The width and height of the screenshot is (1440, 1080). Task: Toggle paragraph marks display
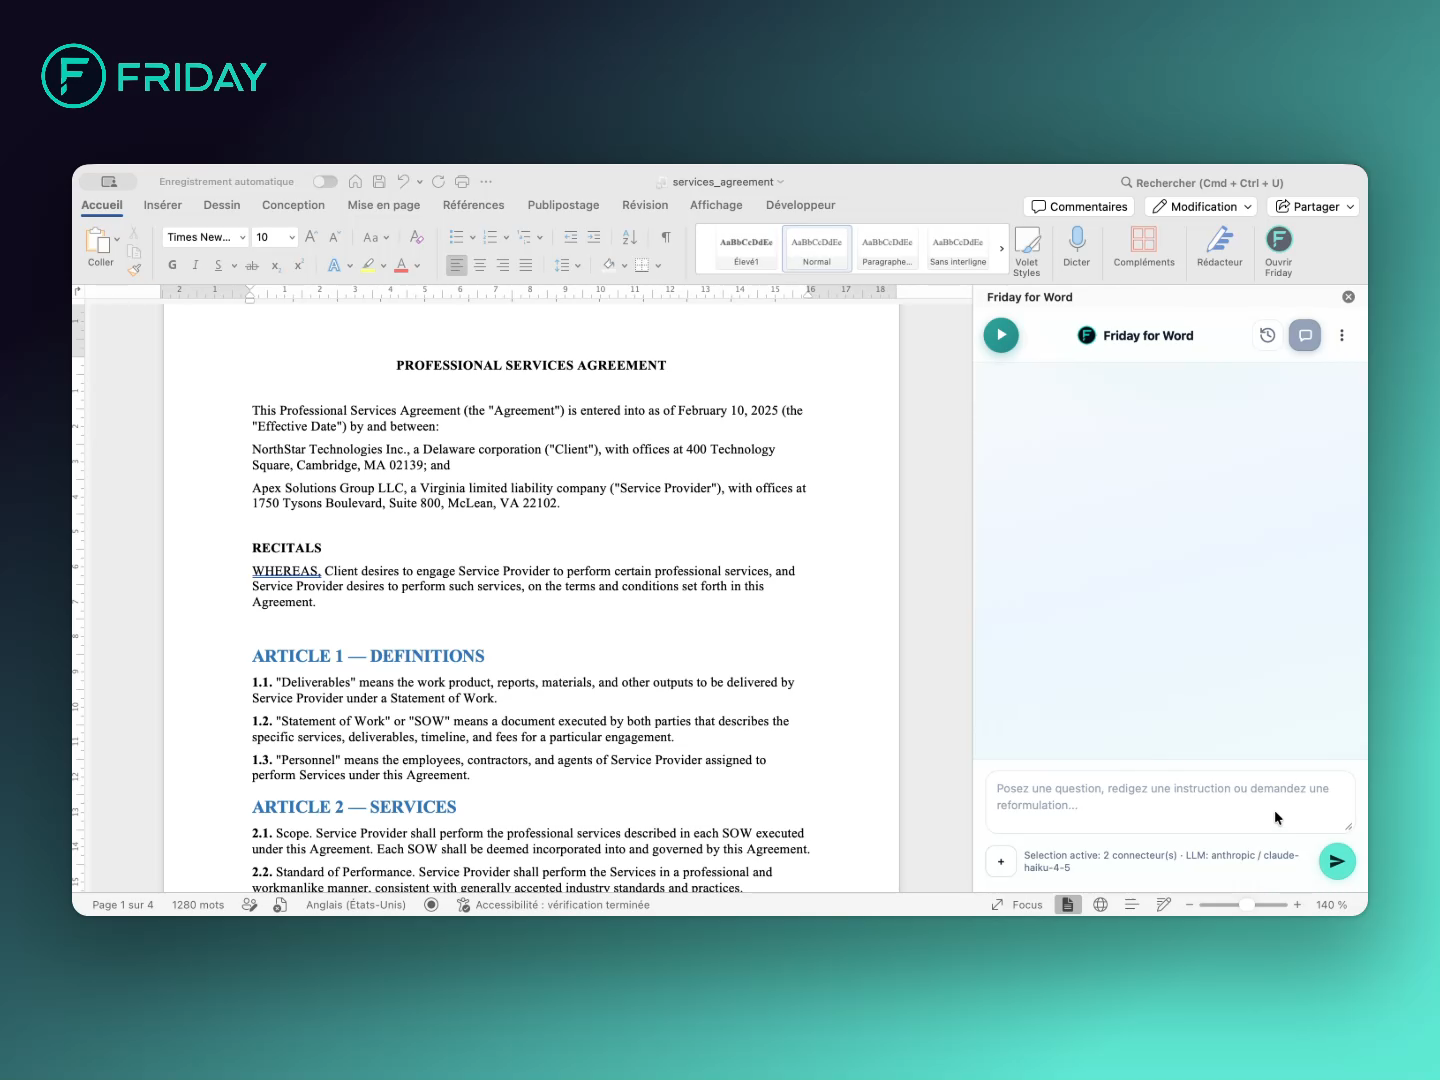click(x=666, y=237)
